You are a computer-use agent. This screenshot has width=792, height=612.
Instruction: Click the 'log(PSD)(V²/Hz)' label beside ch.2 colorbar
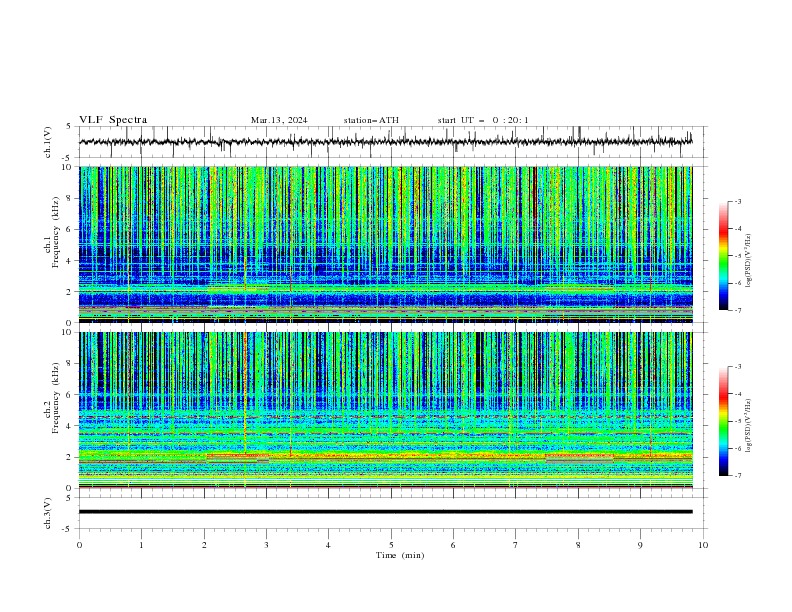click(x=749, y=426)
